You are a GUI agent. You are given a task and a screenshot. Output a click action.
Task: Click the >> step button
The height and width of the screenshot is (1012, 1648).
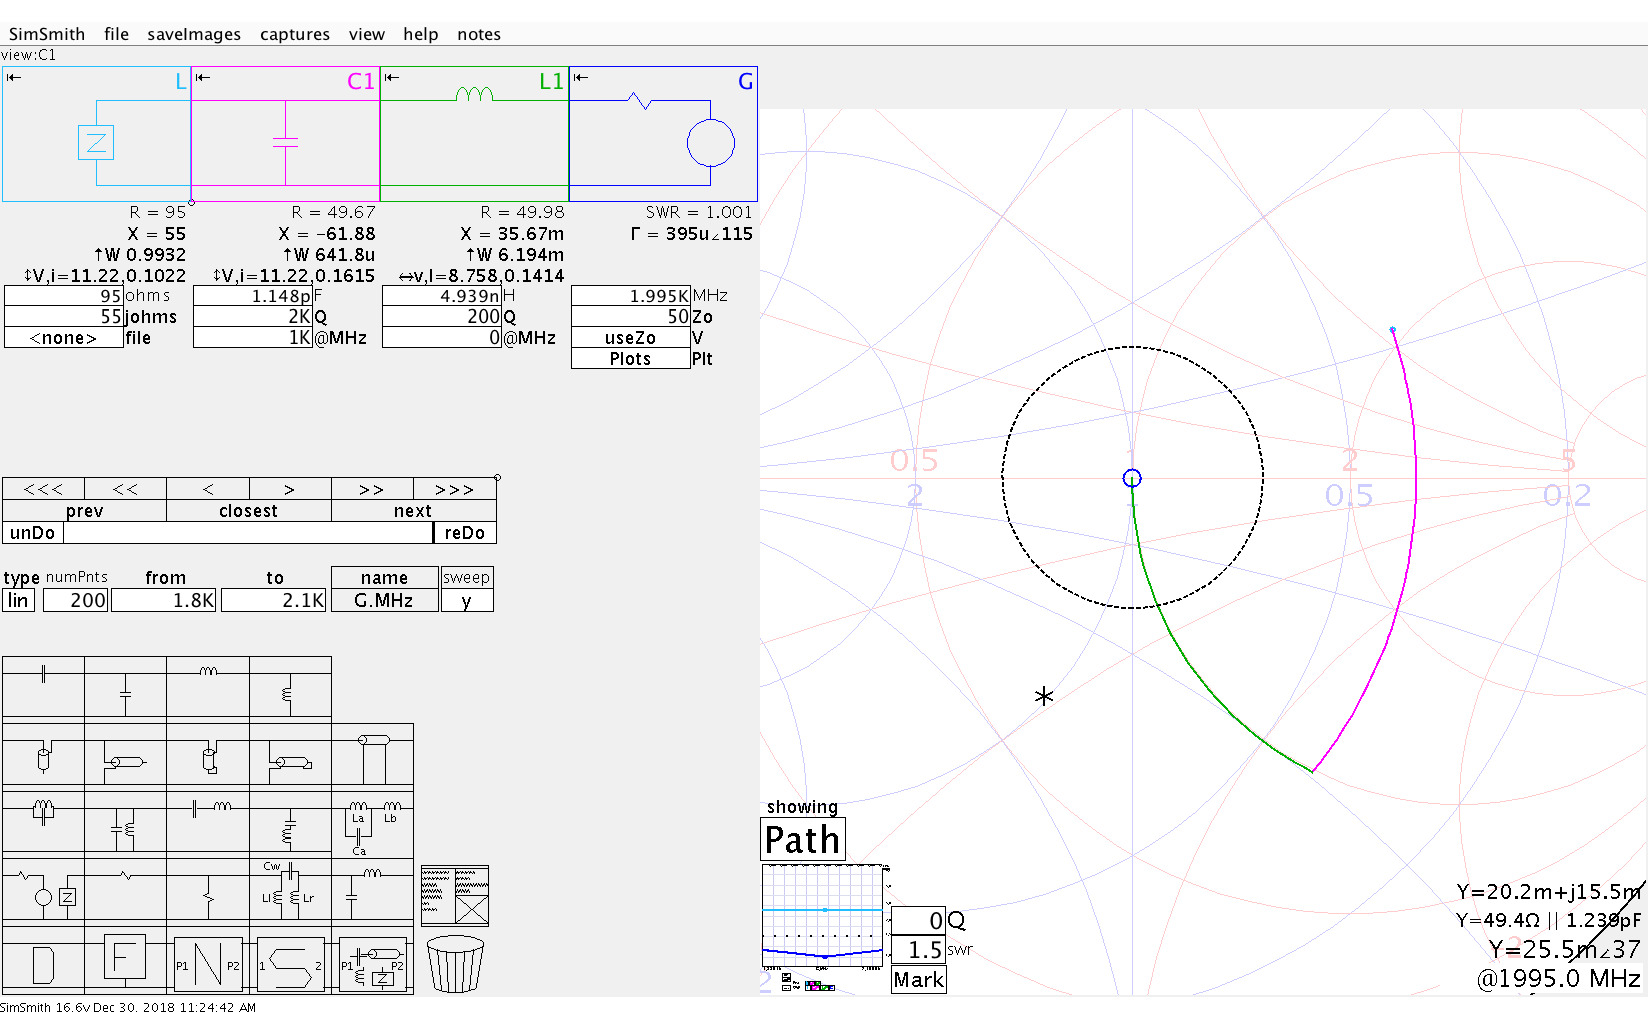coord(372,489)
